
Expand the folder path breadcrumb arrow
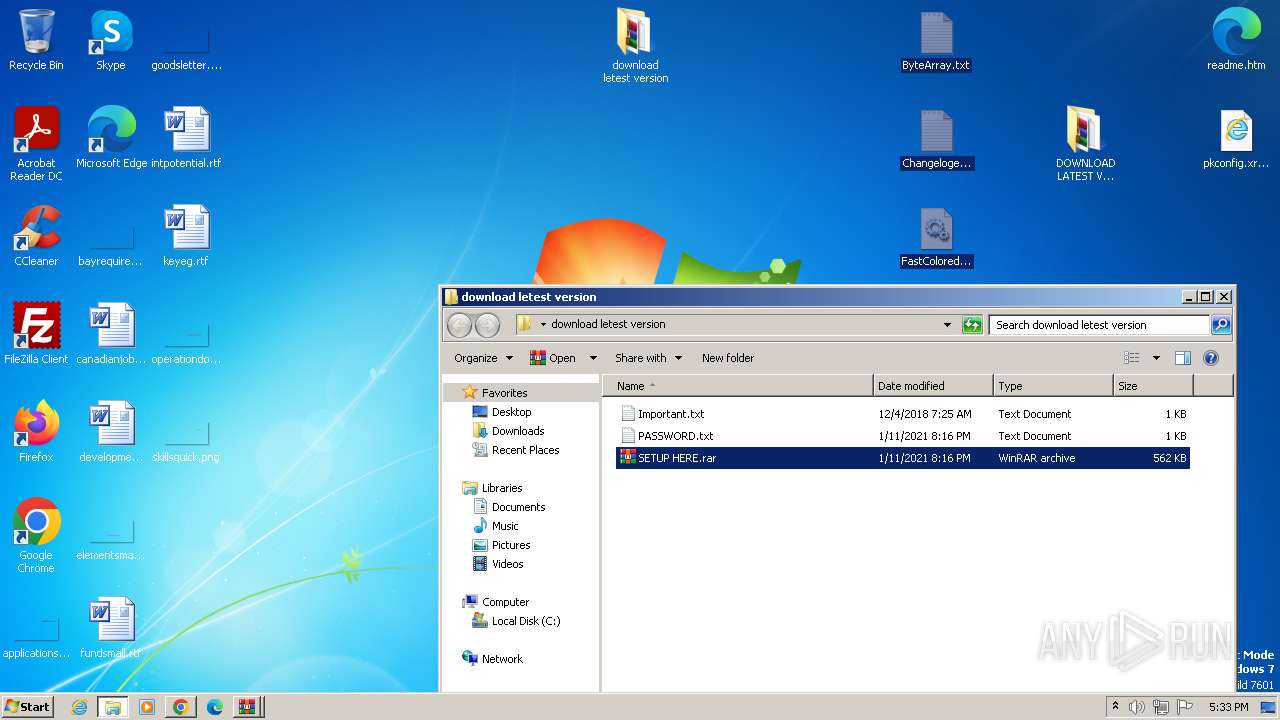[543, 325]
